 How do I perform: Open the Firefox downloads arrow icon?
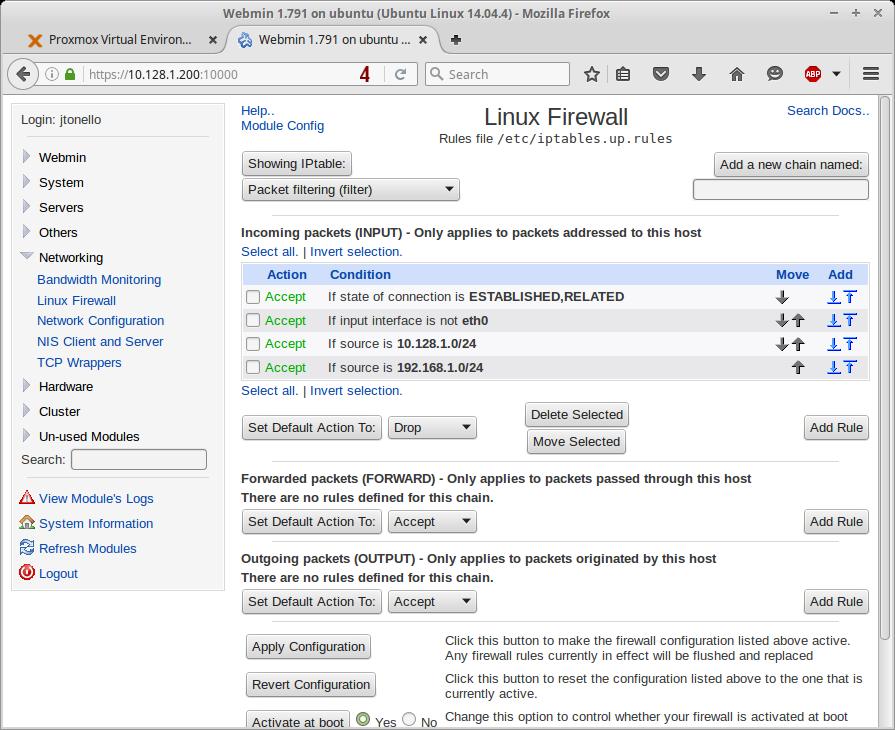coord(699,74)
